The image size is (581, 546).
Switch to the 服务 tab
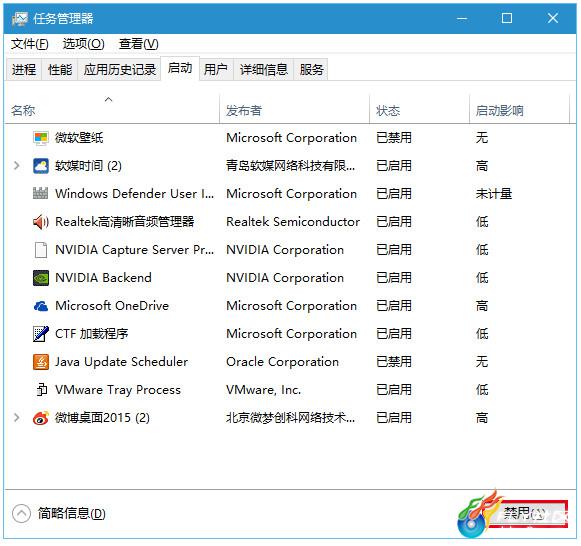[311, 69]
